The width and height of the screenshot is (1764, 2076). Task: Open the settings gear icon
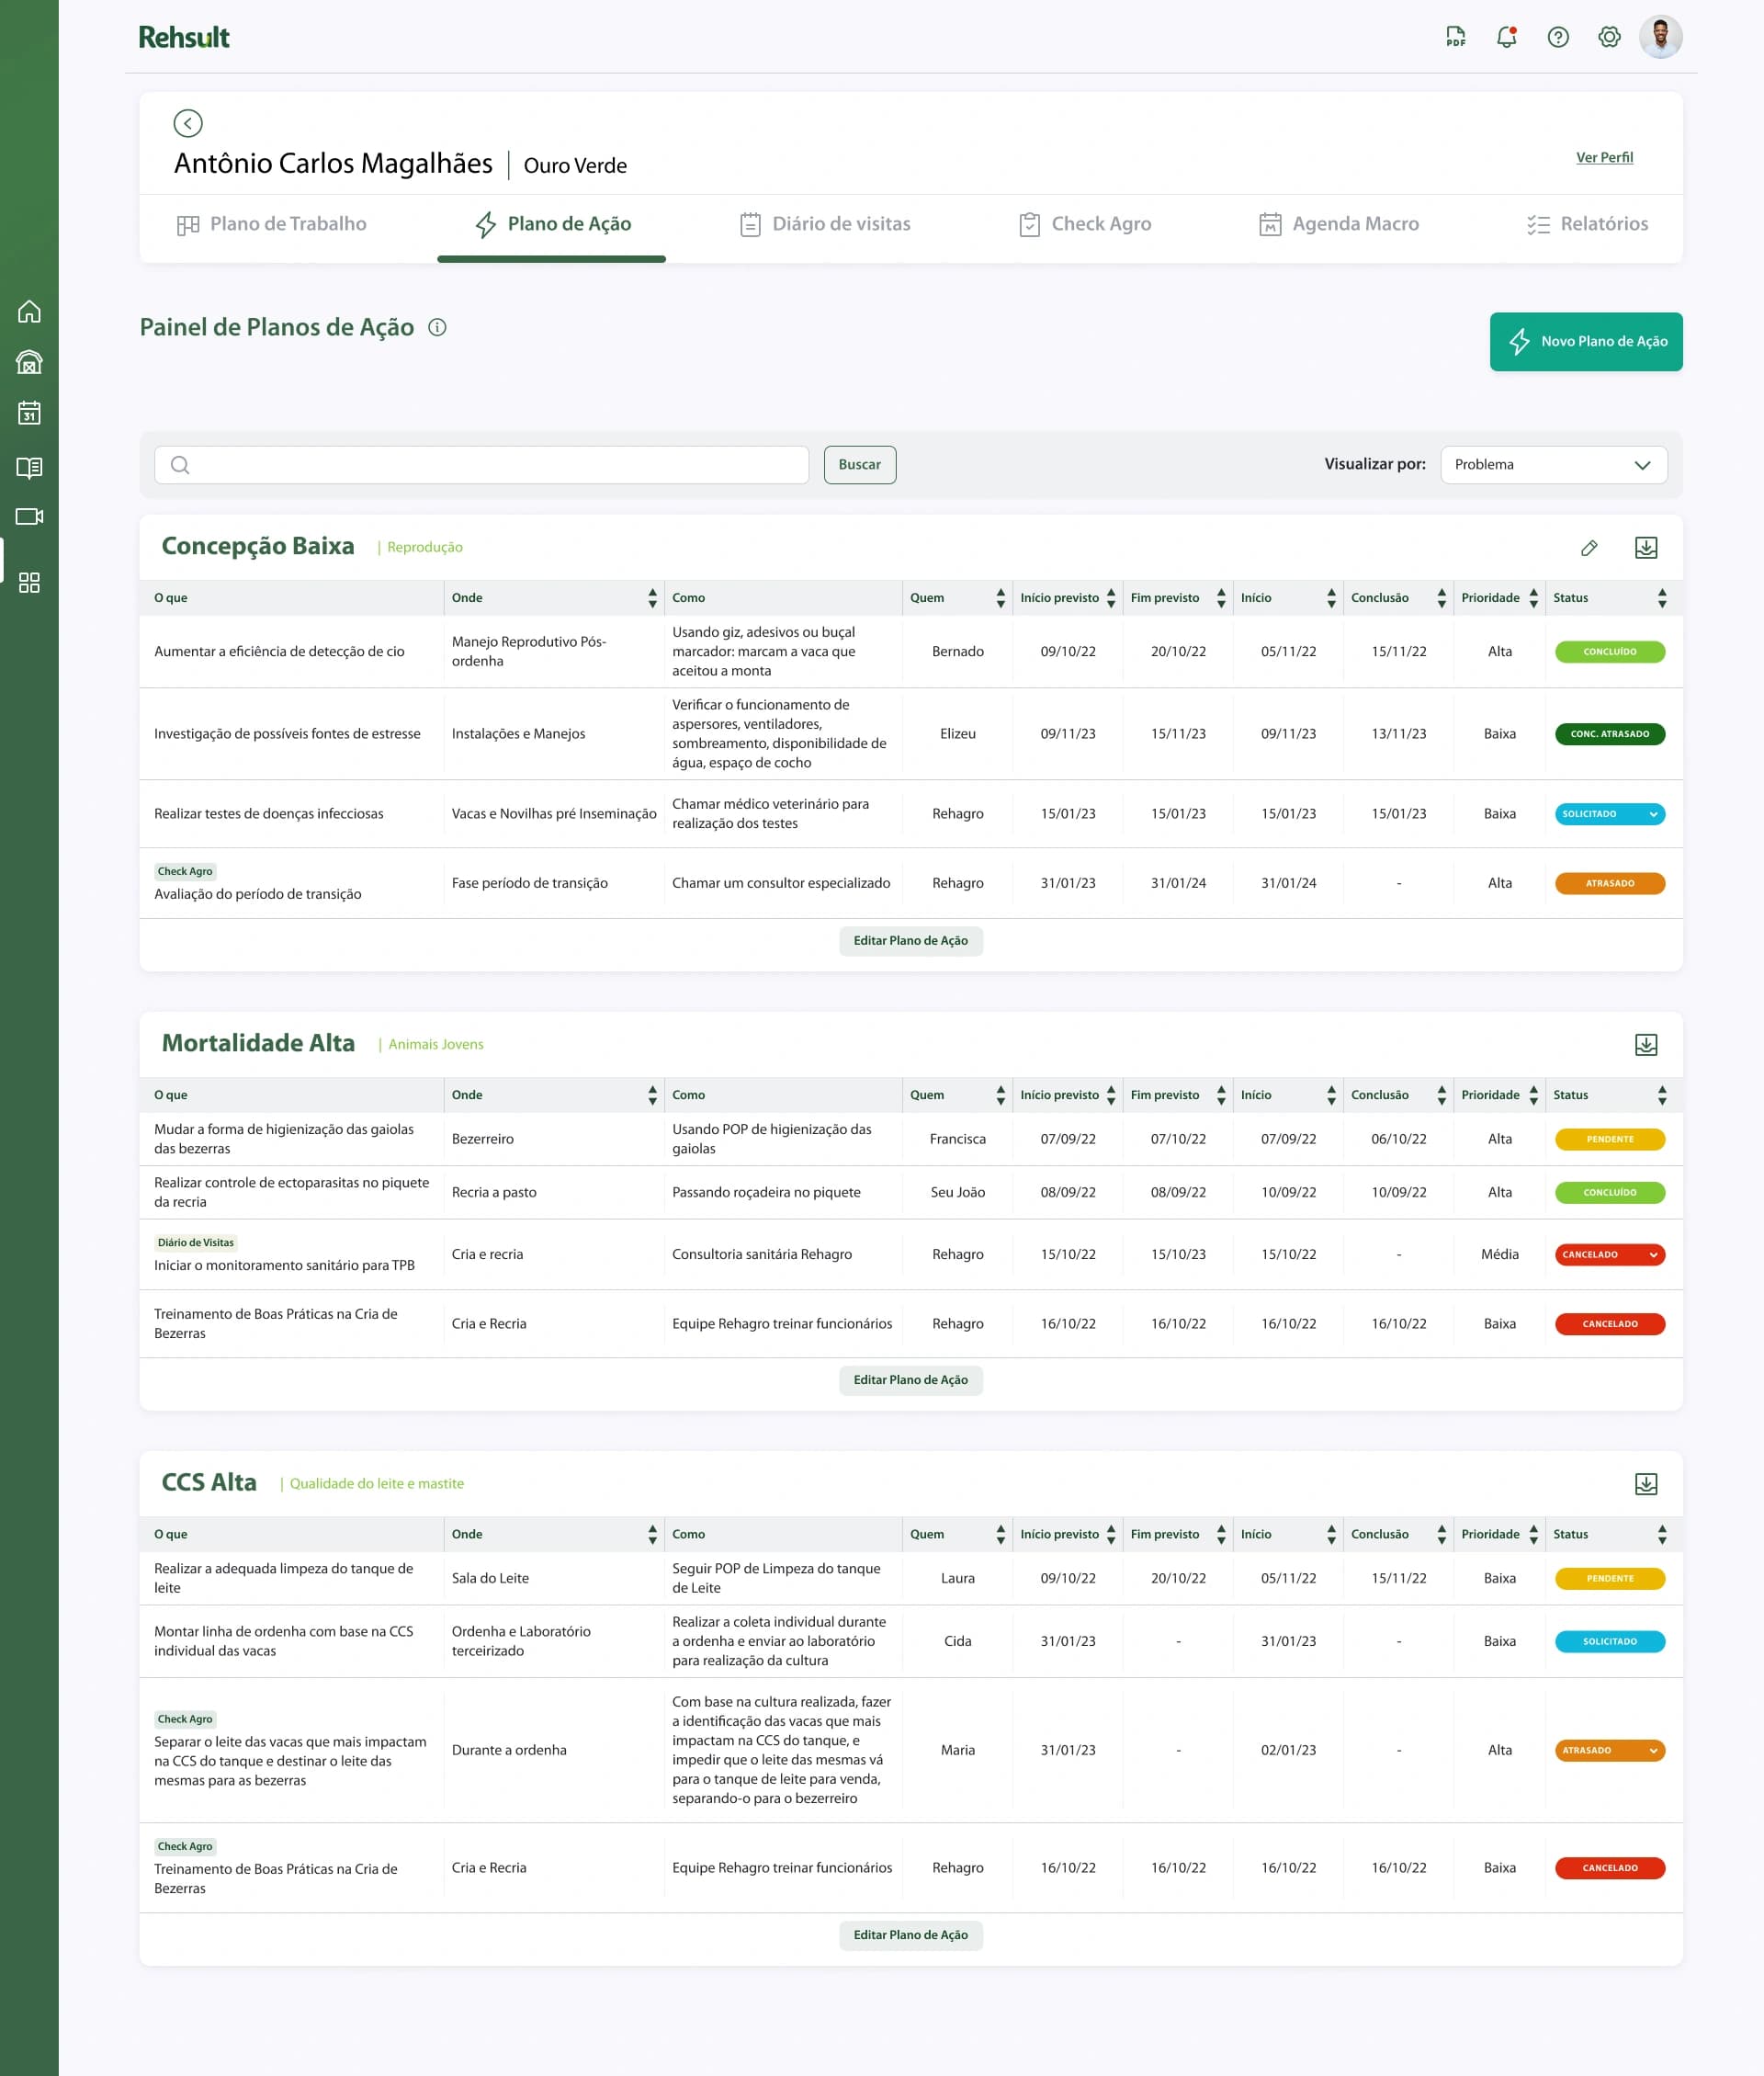click(x=1609, y=37)
